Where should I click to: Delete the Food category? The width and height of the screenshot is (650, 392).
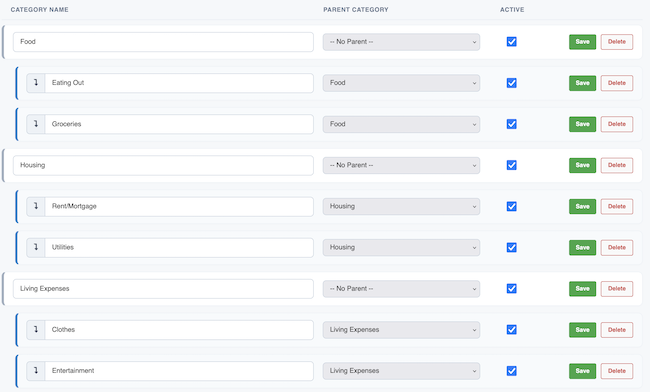(x=617, y=42)
